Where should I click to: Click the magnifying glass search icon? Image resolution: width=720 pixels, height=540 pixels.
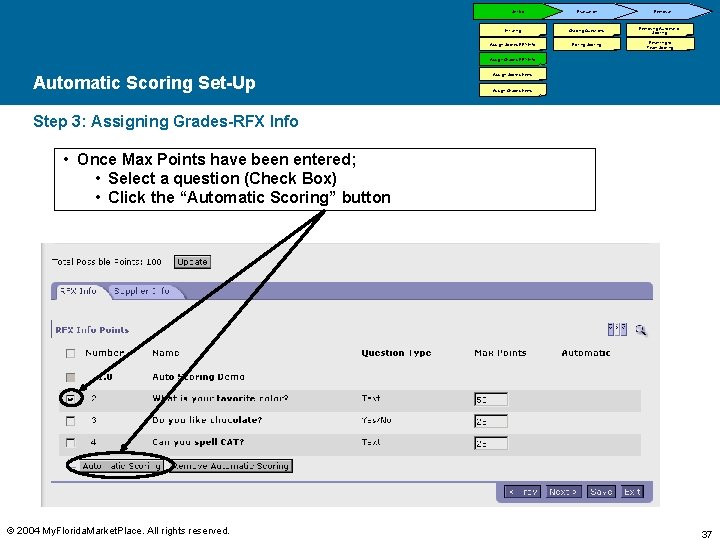[641, 330]
